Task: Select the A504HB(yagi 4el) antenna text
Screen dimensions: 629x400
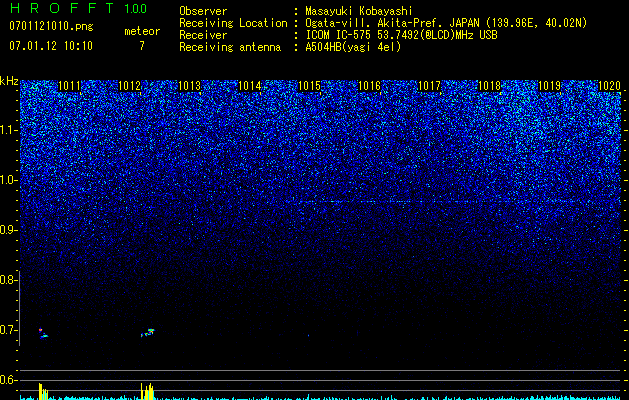Action: [353, 47]
